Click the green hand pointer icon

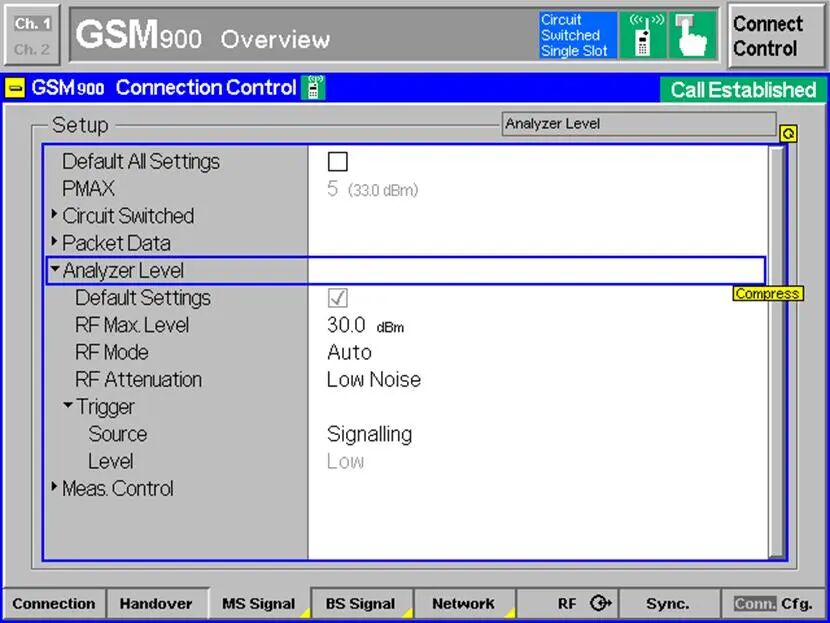[692, 35]
